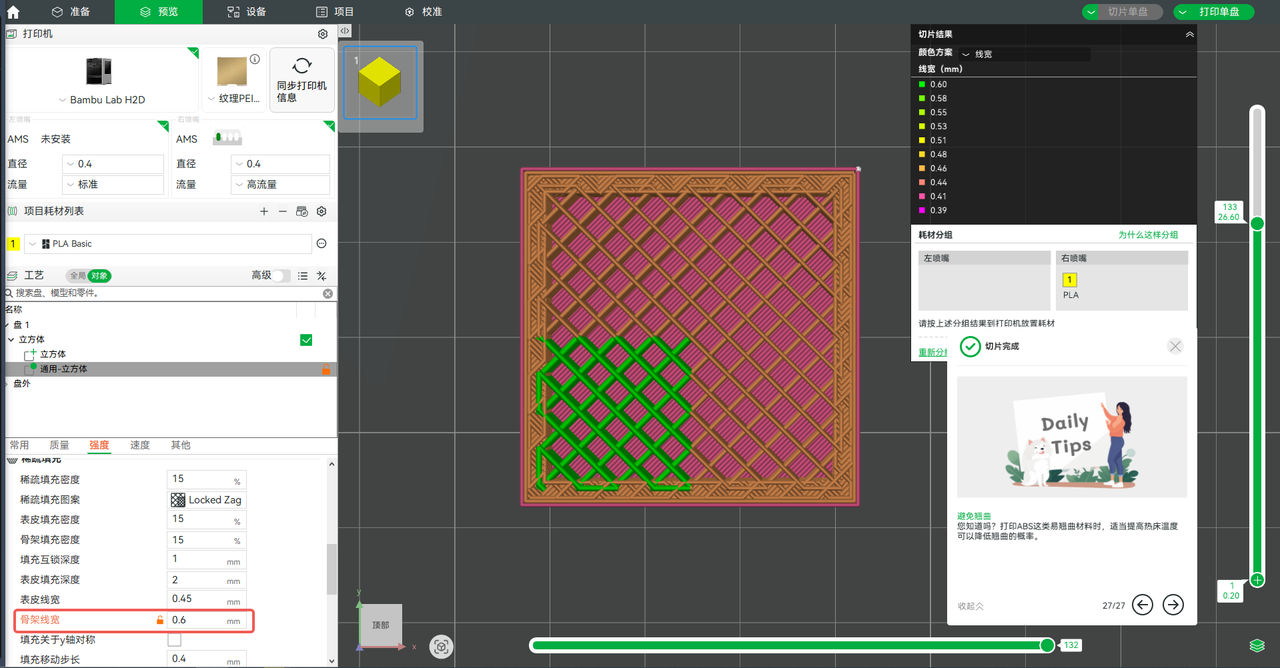
Task: Go to the home screen icon
Action: pyautogui.click(x=13, y=12)
